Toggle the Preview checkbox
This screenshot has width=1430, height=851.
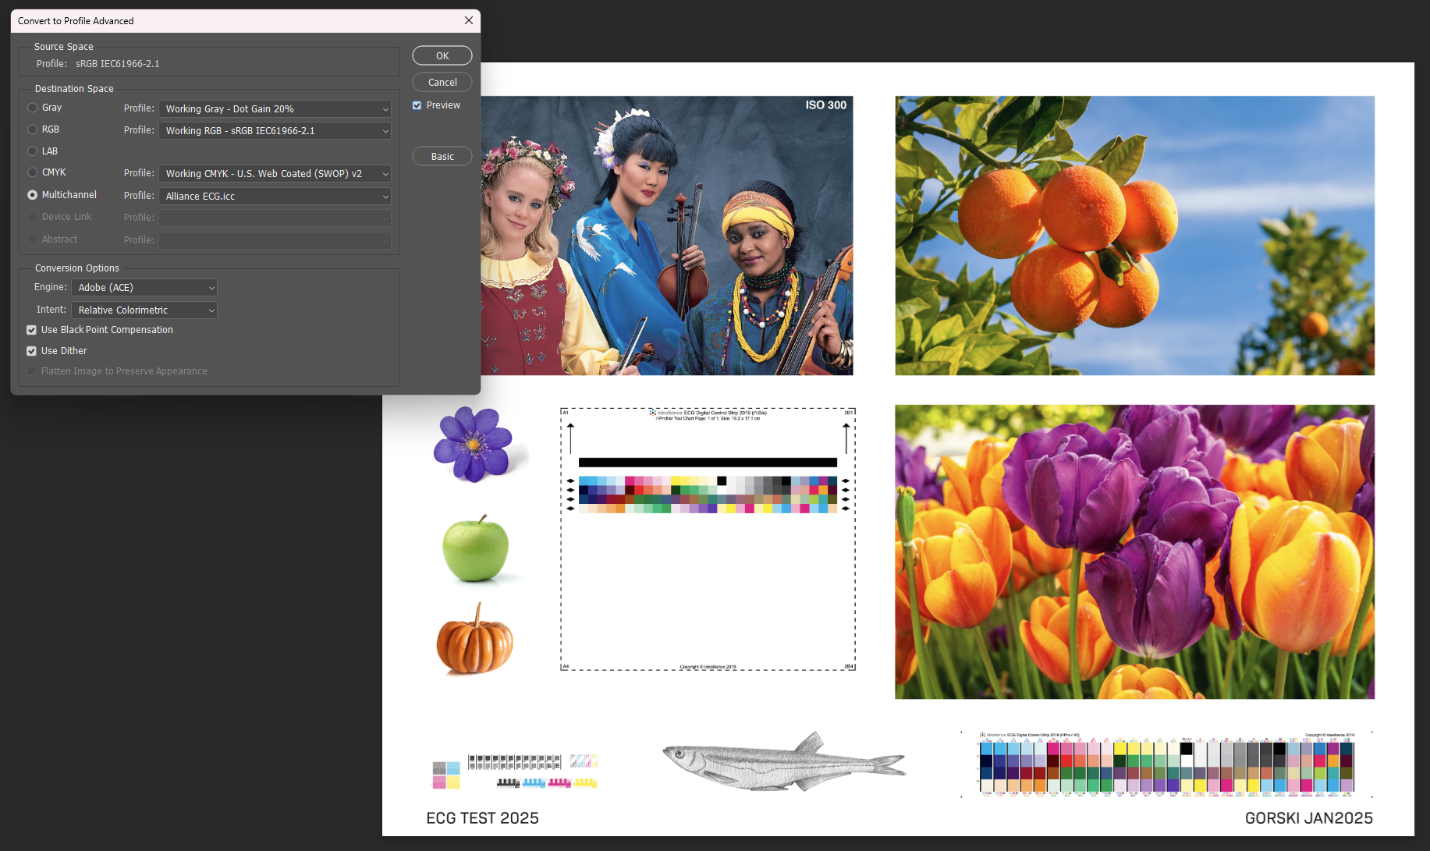click(x=417, y=105)
